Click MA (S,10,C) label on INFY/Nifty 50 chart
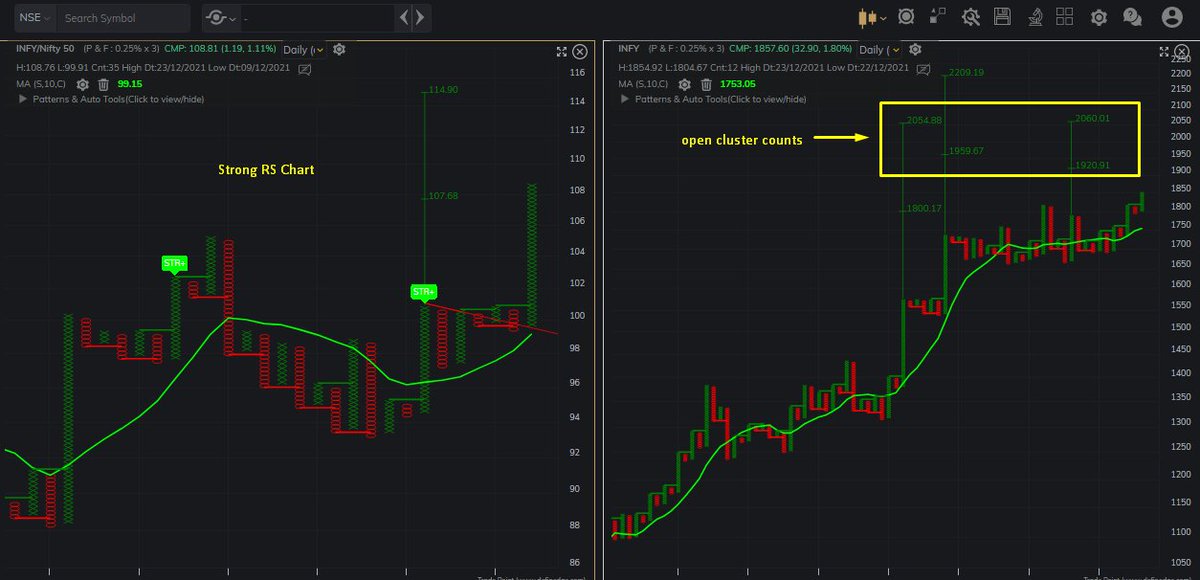The image size is (1200, 580). coord(43,85)
